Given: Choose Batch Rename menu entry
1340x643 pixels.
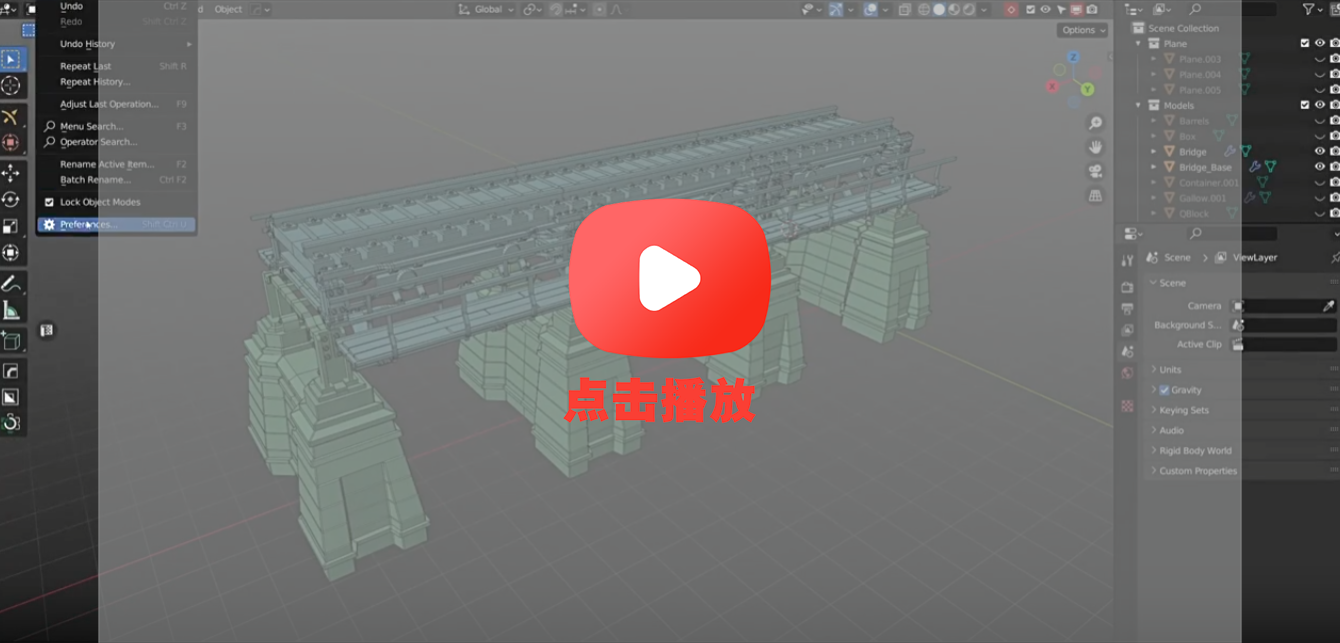Looking at the screenshot, I should coord(116,180).
